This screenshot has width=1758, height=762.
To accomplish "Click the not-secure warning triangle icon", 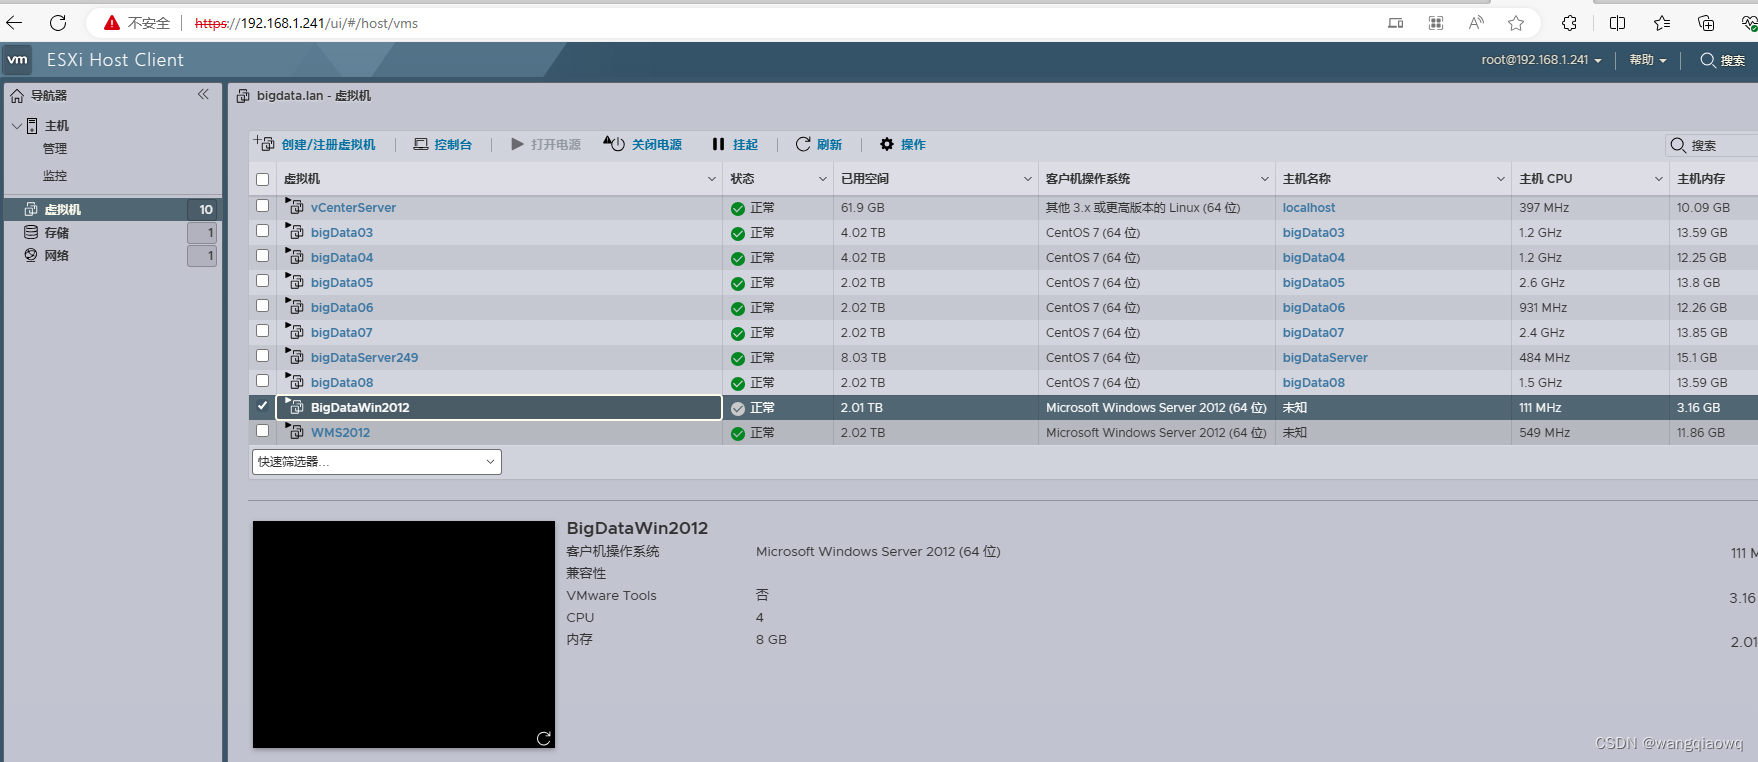I will (x=112, y=23).
